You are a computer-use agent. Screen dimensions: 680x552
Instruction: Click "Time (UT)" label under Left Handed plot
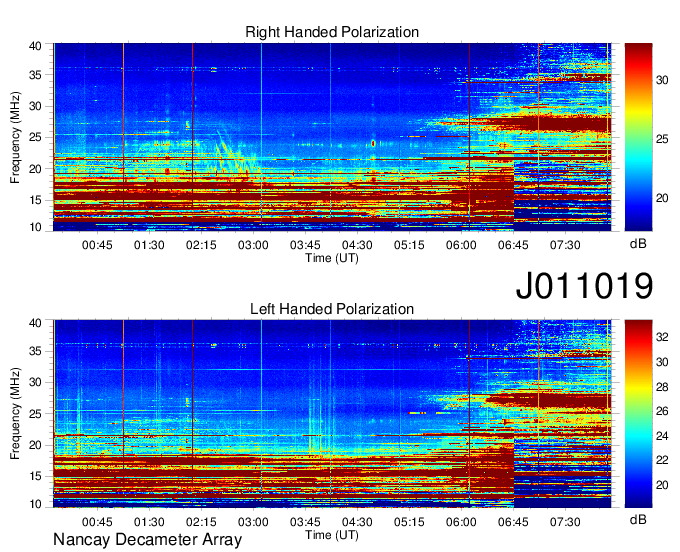click(332, 535)
